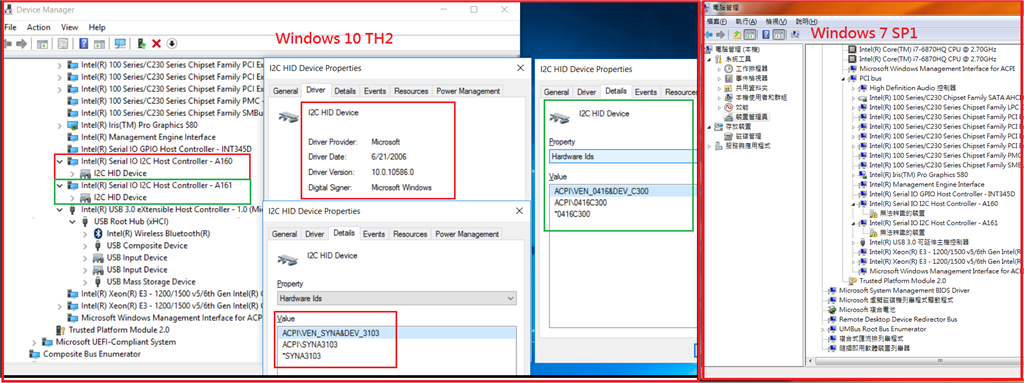Screen dimensions: 1024x383
Task: Click the down-arrow Disable device toolbar icon
Action: pyautogui.click(x=172, y=44)
